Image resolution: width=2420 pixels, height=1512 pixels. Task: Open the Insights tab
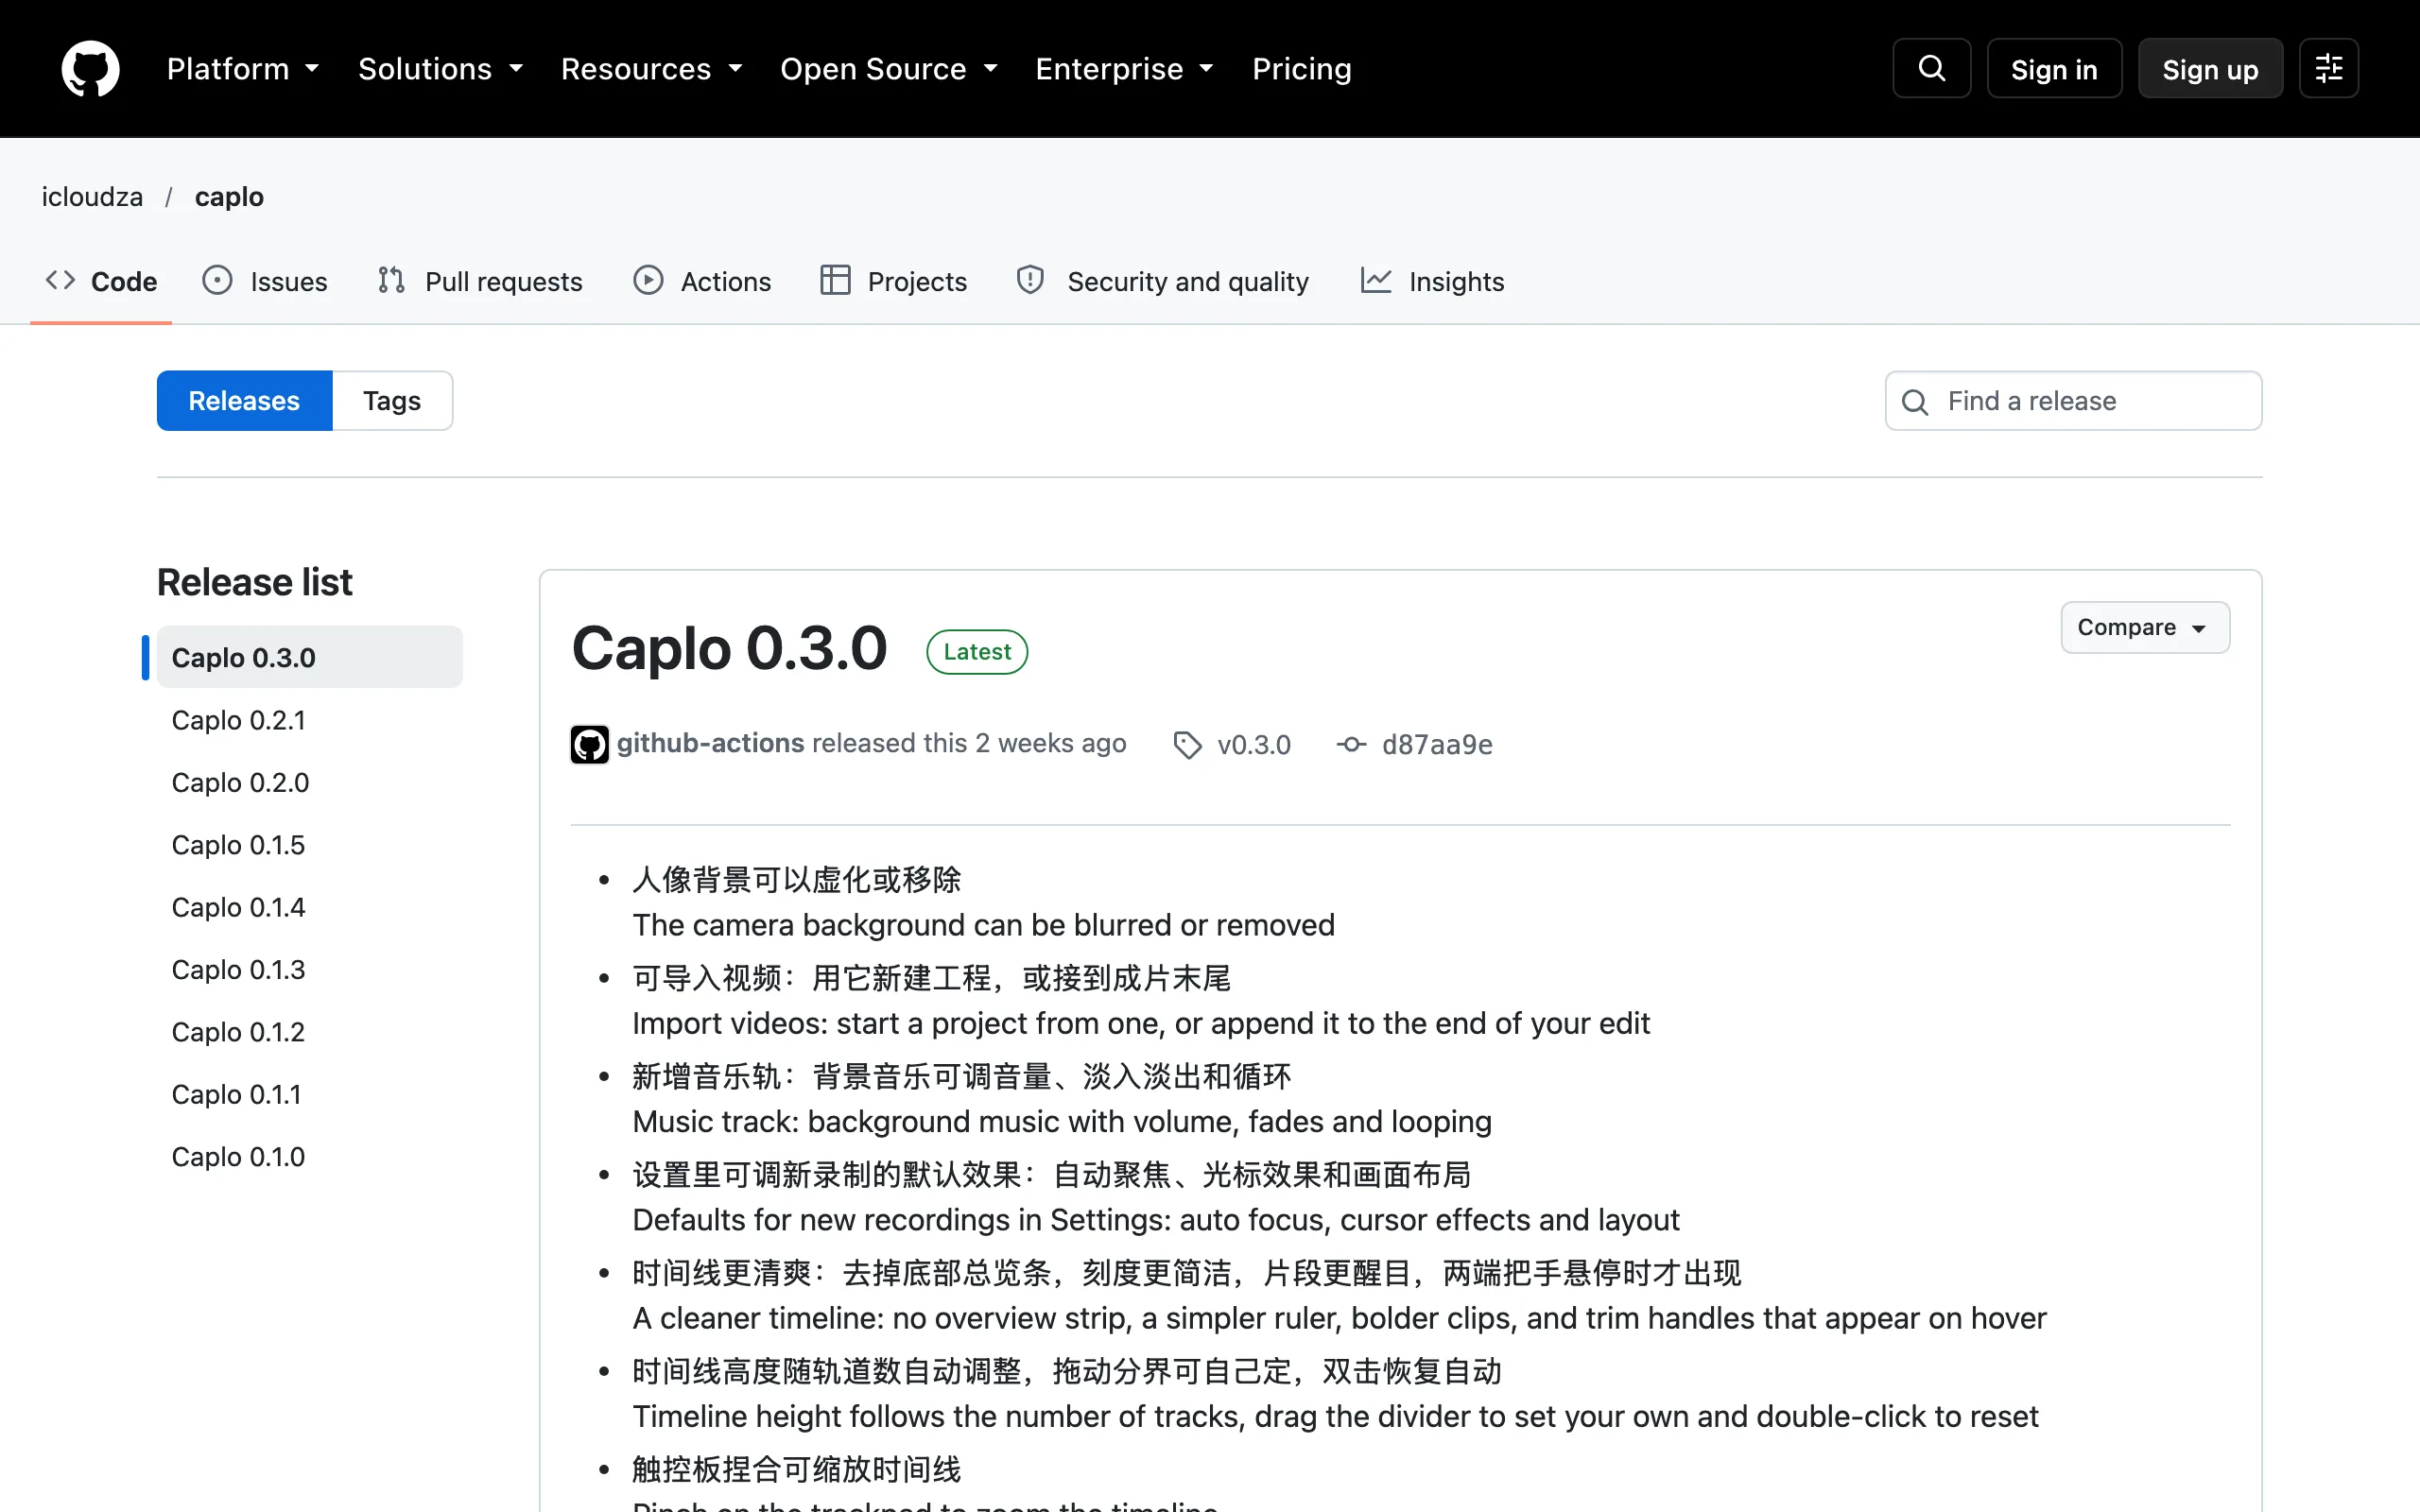[x=1433, y=281]
